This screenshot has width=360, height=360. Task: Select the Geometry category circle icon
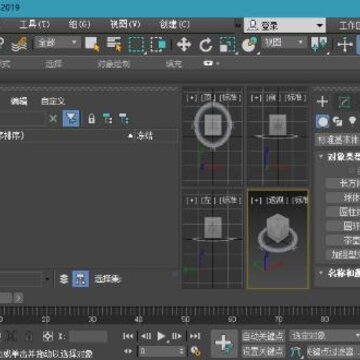point(323,121)
